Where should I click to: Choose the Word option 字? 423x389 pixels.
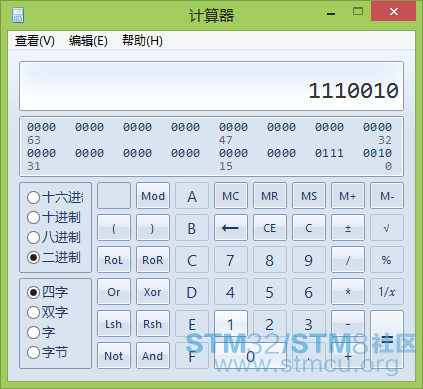[41, 332]
